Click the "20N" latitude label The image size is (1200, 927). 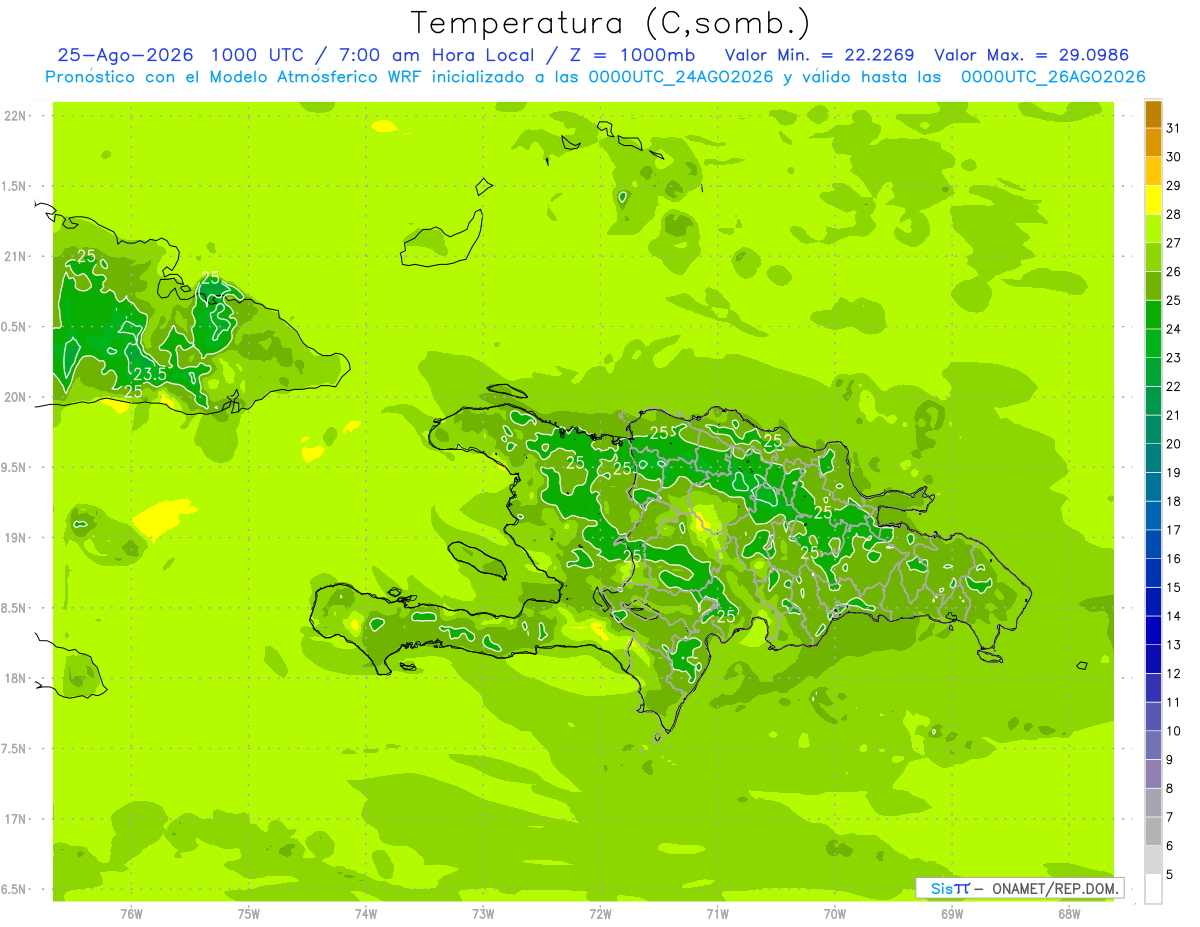pos(14,397)
